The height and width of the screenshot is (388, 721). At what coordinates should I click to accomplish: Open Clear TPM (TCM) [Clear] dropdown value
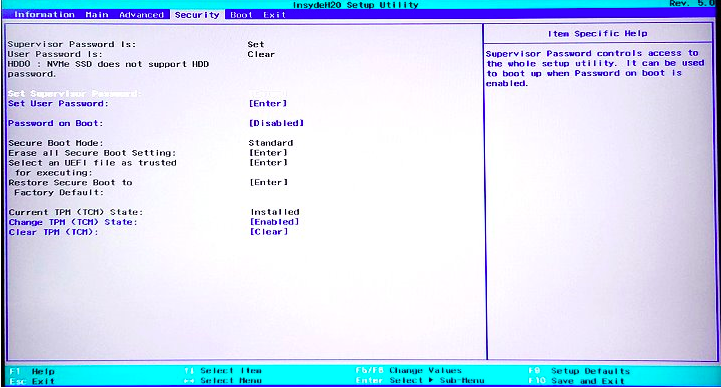point(269,232)
